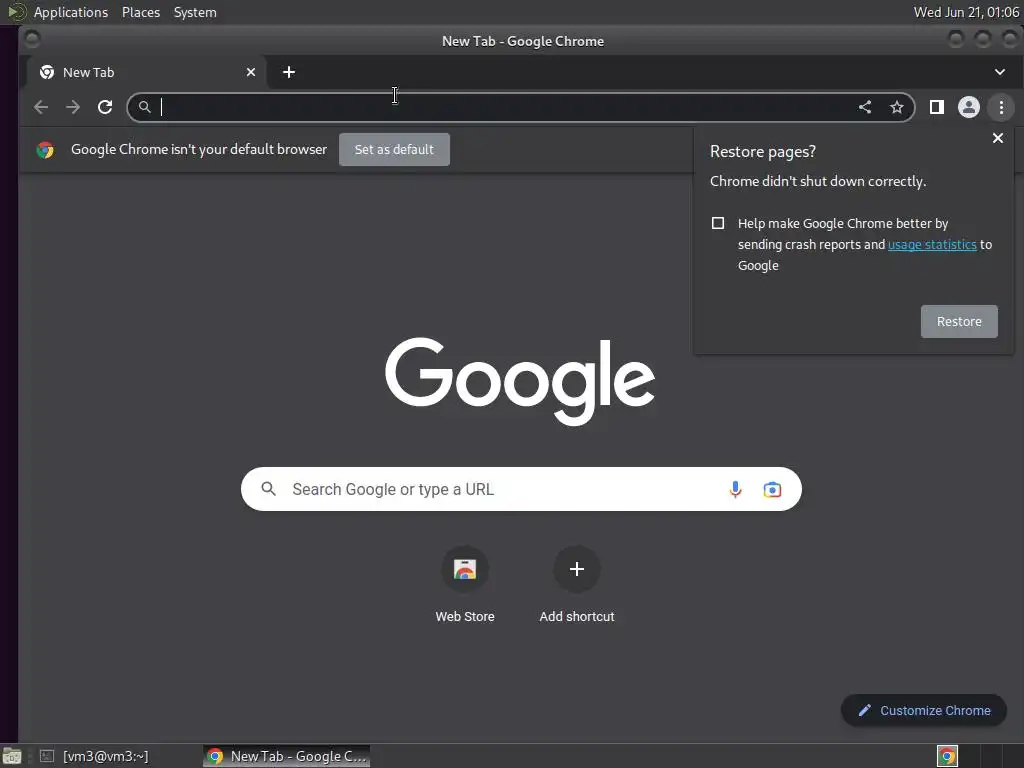
Task: Click the Add shortcut plus tile
Action: [x=577, y=569]
